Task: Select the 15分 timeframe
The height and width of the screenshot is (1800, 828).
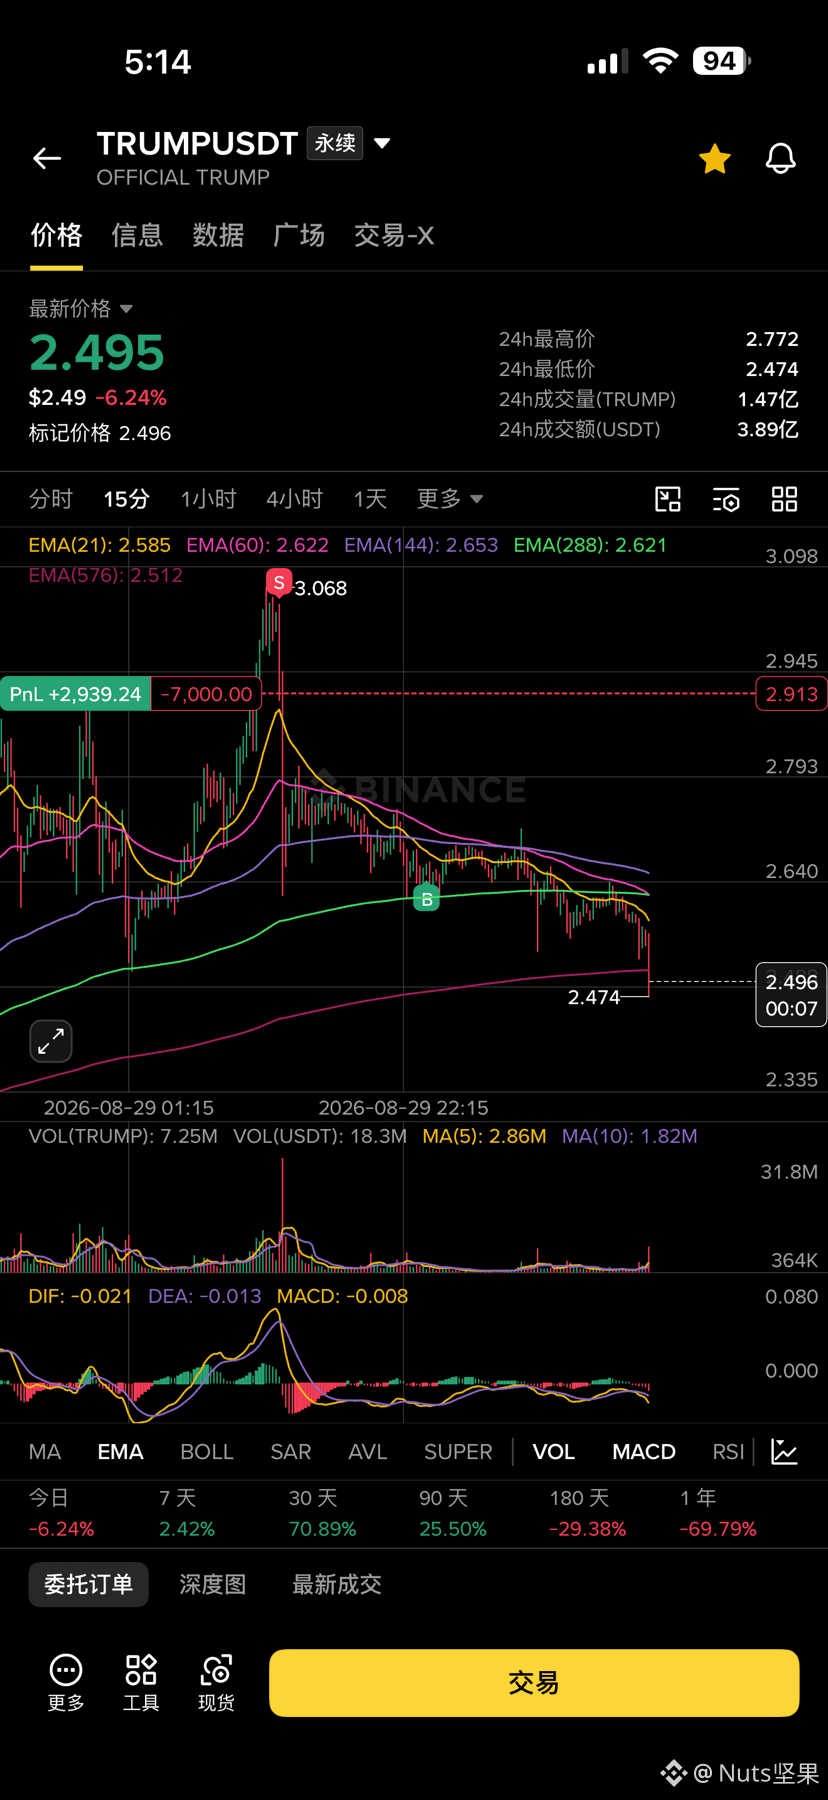Action: coord(127,499)
